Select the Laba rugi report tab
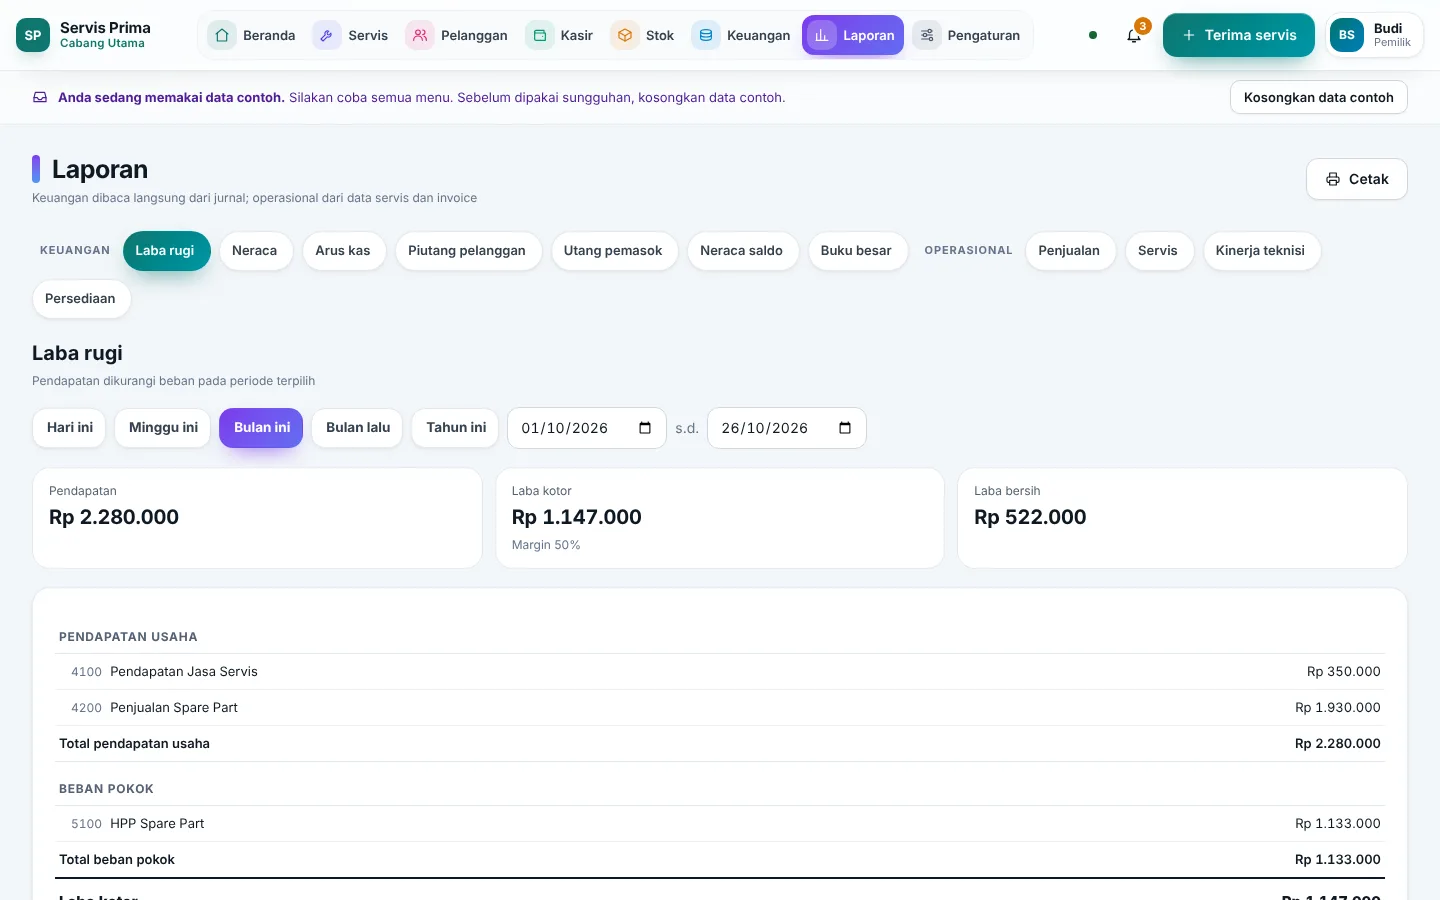The image size is (1440, 900). pyautogui.click(x=165, y=251)
